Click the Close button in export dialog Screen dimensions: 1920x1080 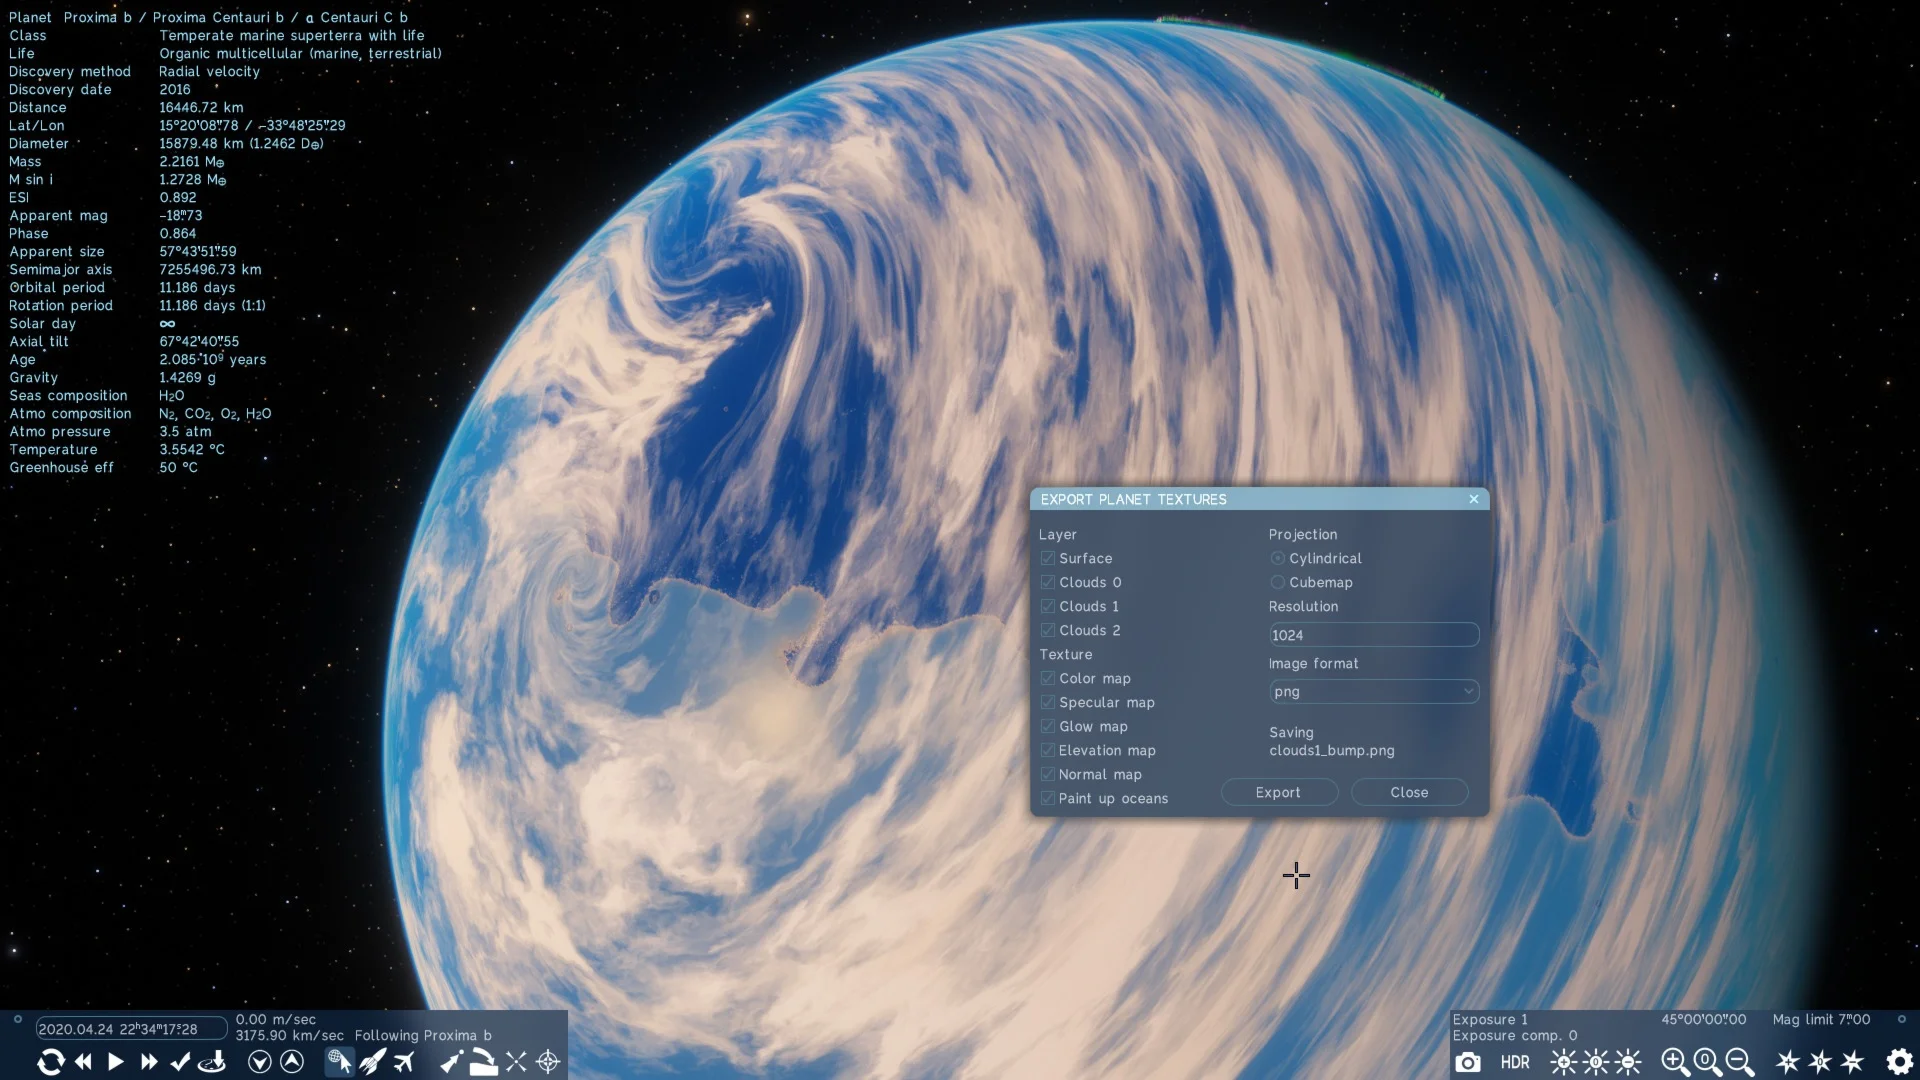1408,792
